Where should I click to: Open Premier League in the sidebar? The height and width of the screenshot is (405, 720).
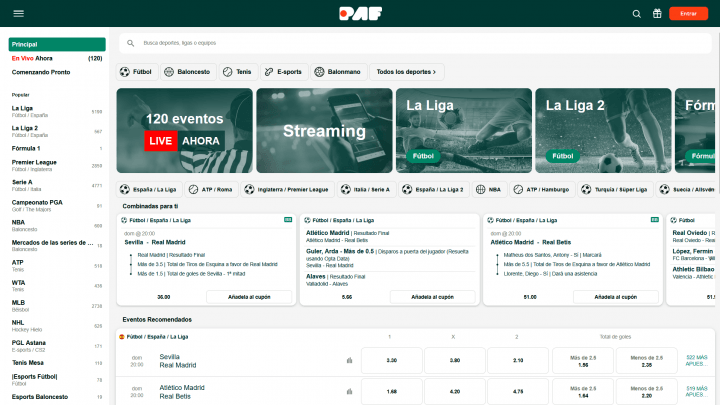[57, 165]
